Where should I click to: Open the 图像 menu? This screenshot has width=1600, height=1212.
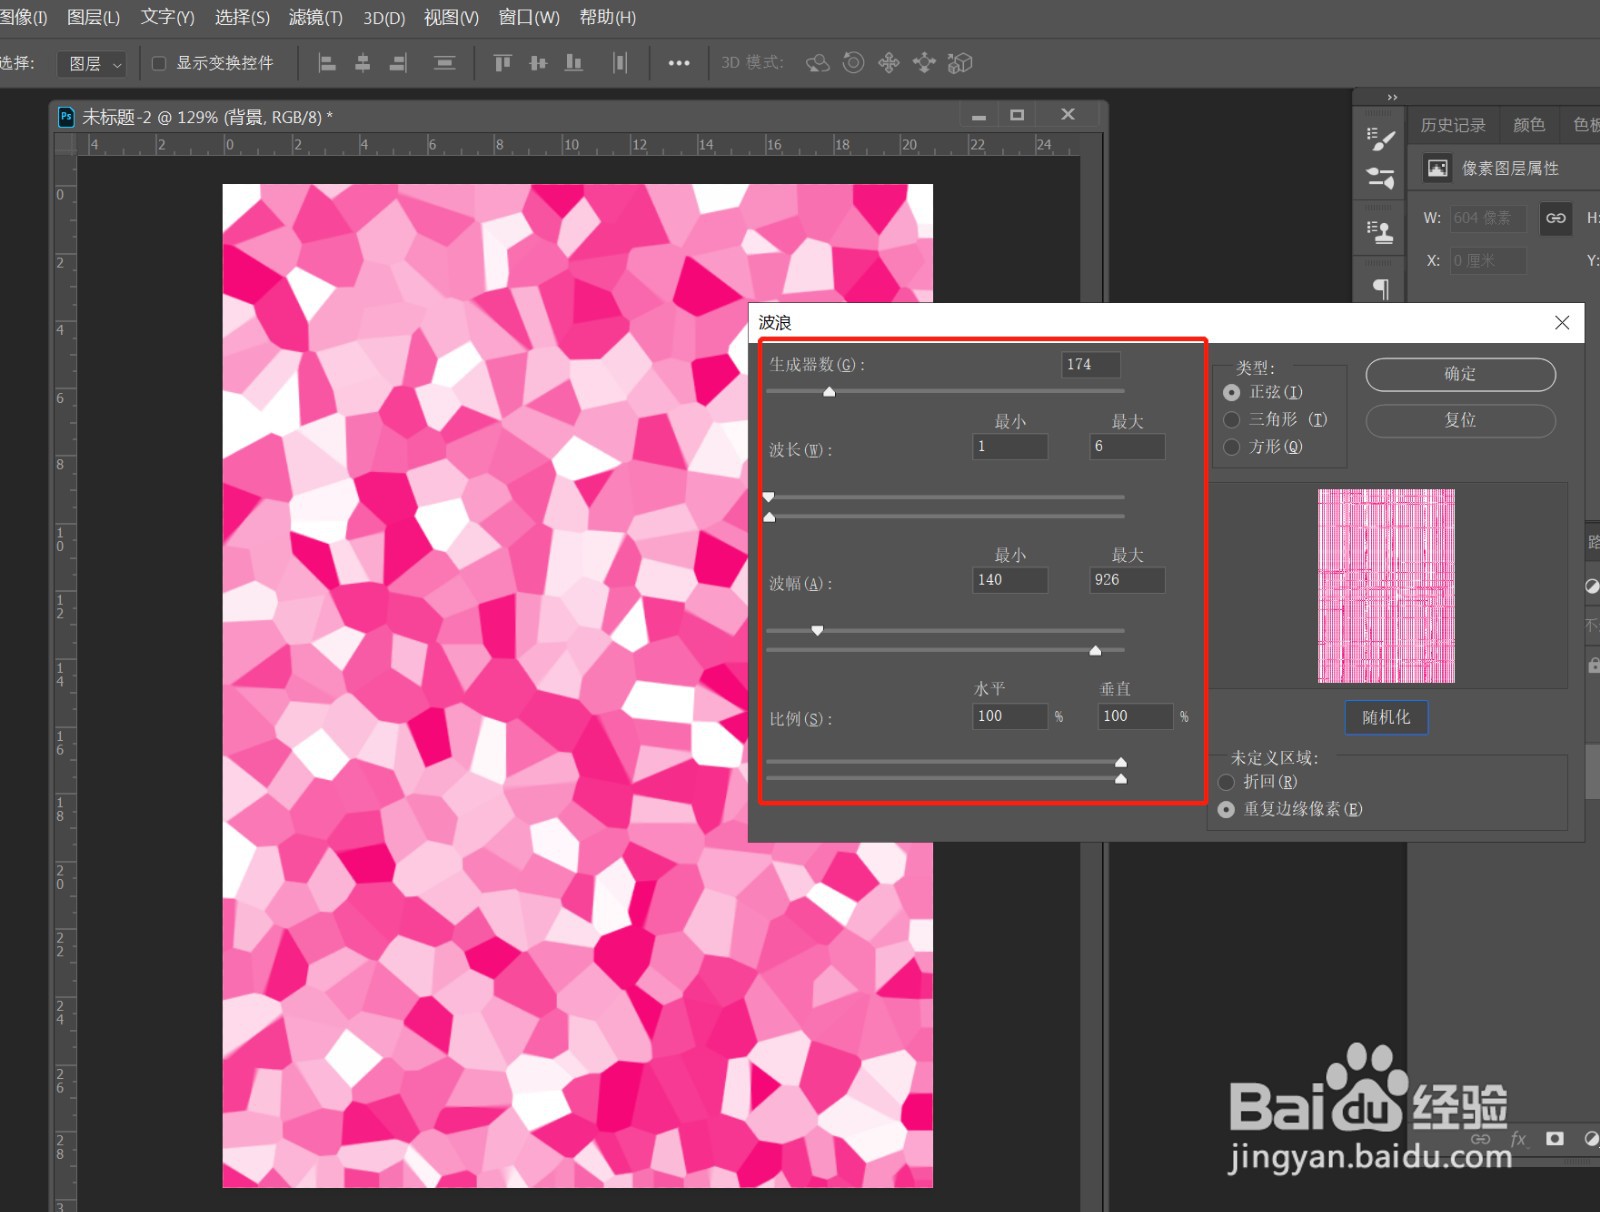point(23,17)
